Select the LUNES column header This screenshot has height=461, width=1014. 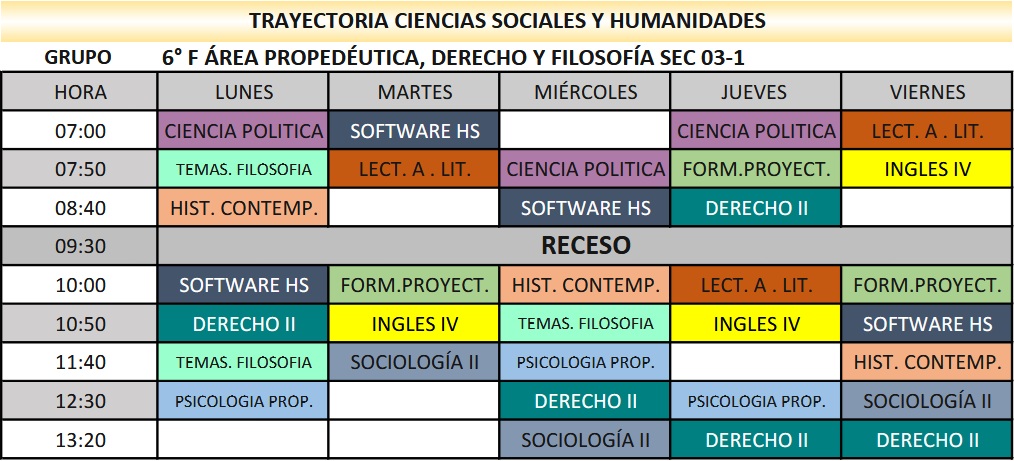point(243,92)
